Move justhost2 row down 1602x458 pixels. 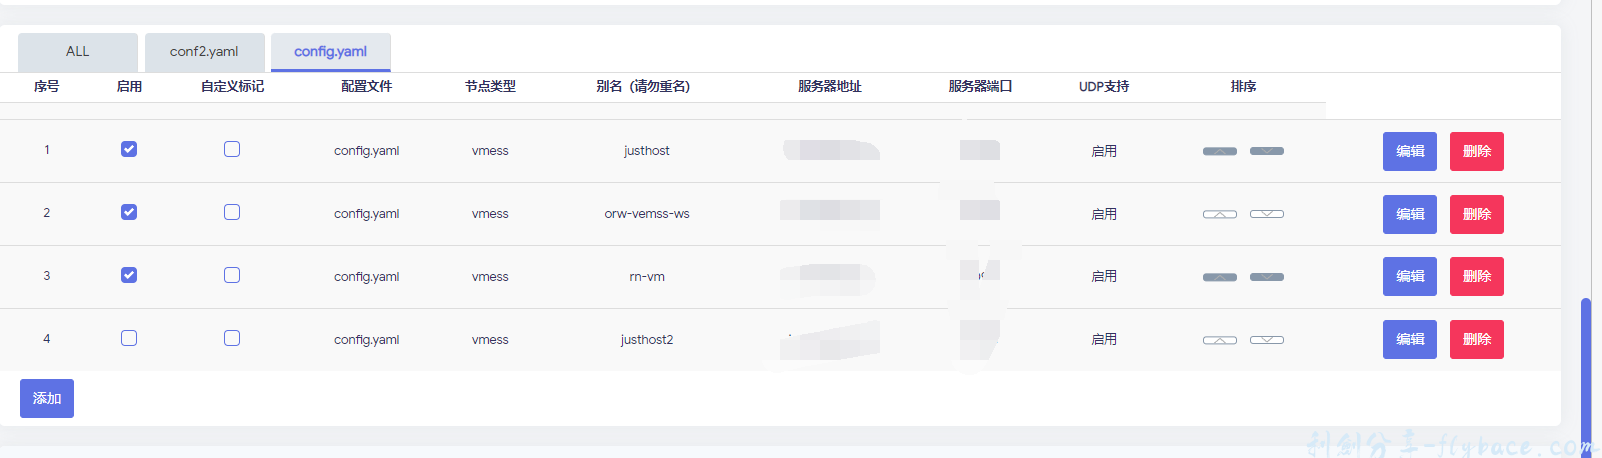[1266, 340]
